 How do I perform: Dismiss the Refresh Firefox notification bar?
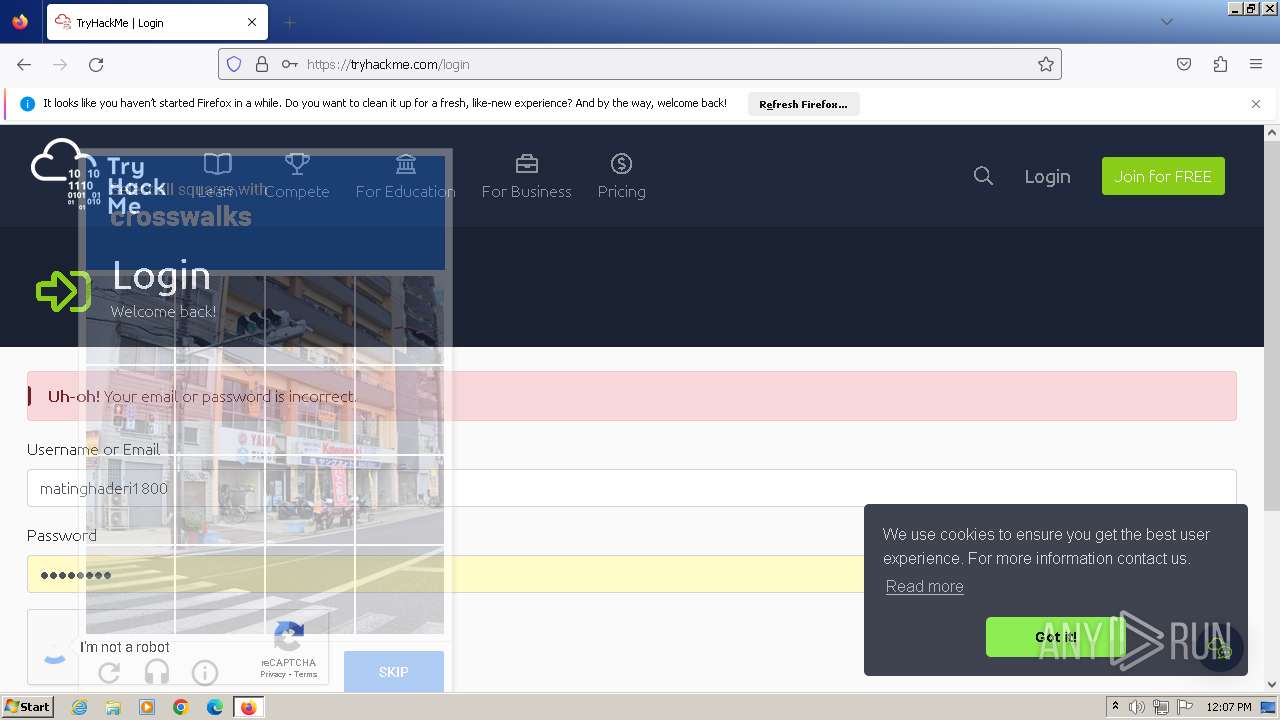(x=1256, y=103)
